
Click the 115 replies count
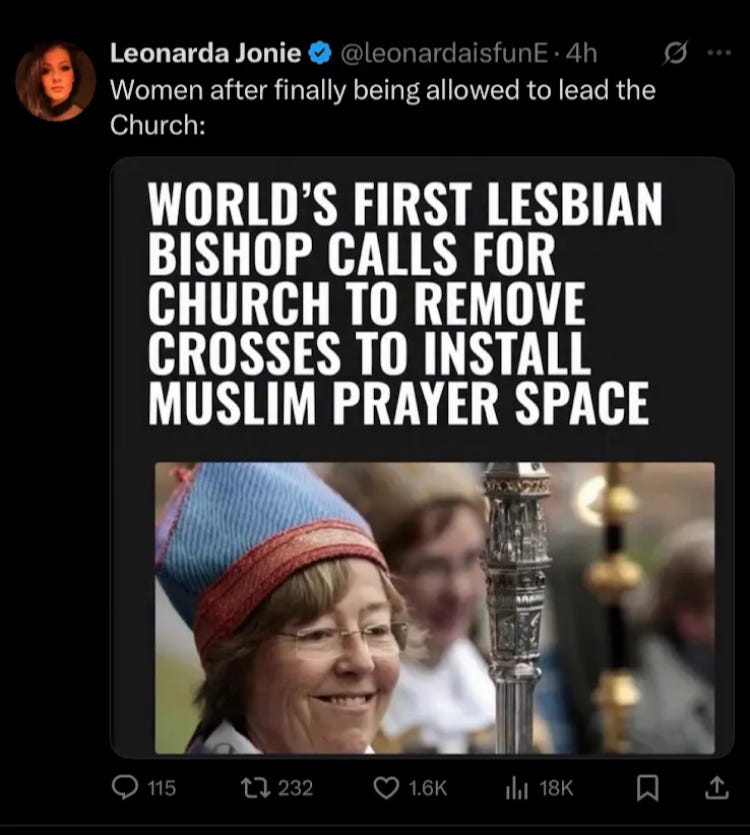pos(161,788)
